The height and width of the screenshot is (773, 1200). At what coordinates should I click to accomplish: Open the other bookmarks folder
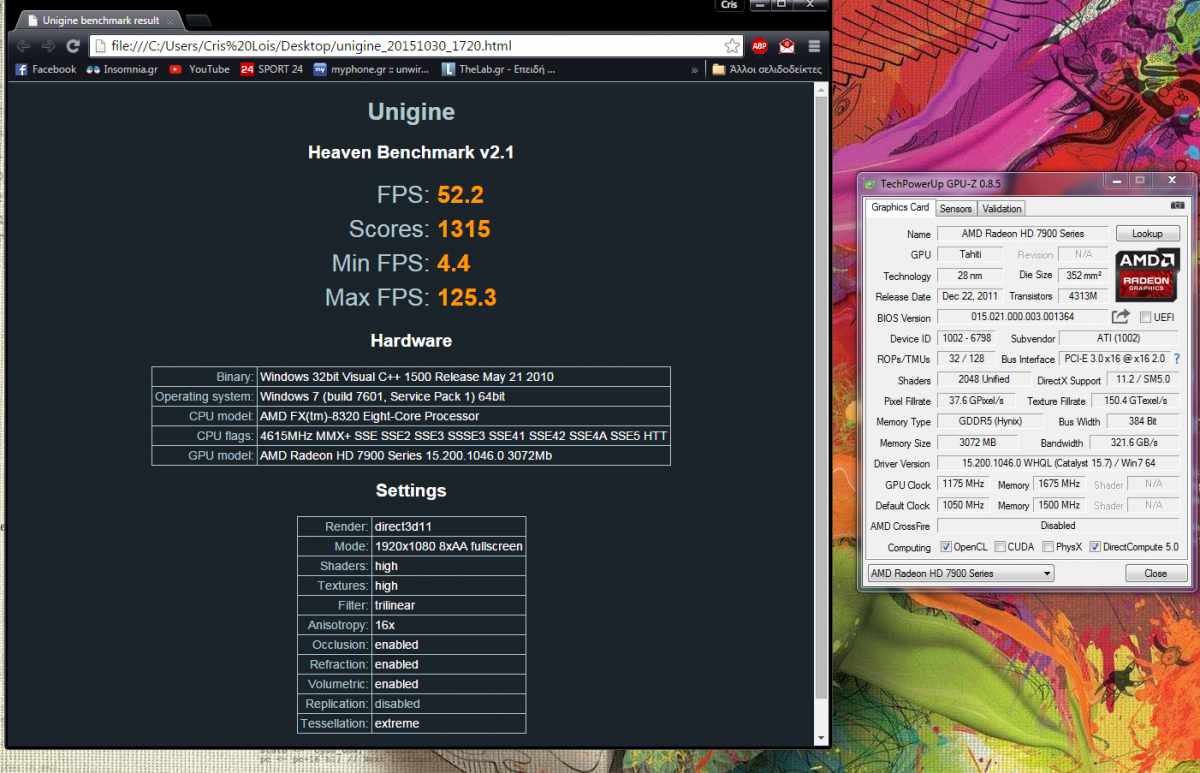tap(767, 70)
